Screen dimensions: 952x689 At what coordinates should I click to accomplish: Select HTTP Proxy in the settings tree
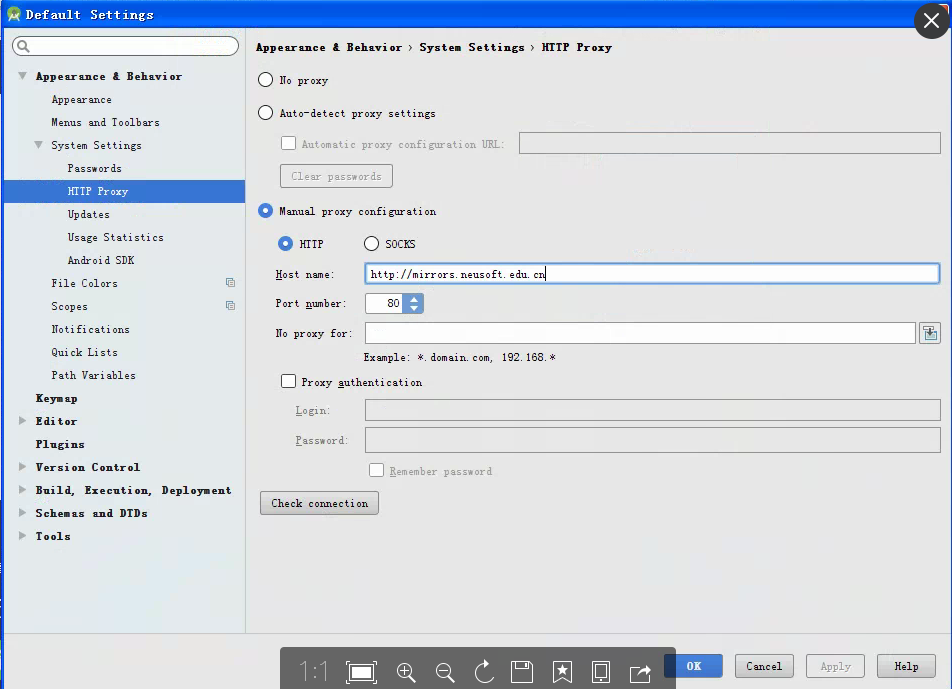[x=124, y=191]
